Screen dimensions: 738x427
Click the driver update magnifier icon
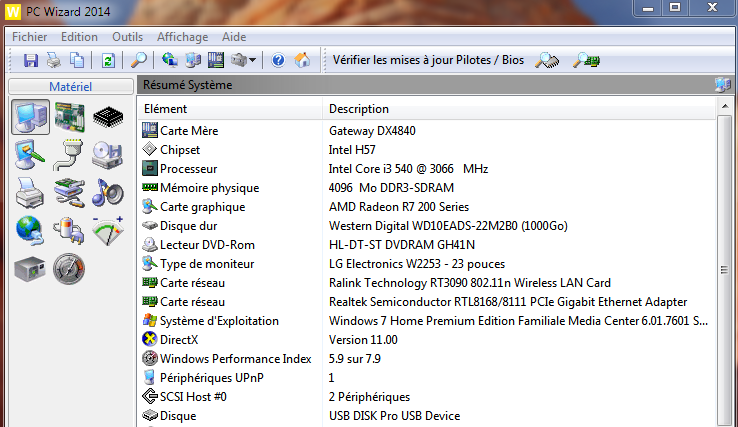pyautogui.click(x=547, y=60)
